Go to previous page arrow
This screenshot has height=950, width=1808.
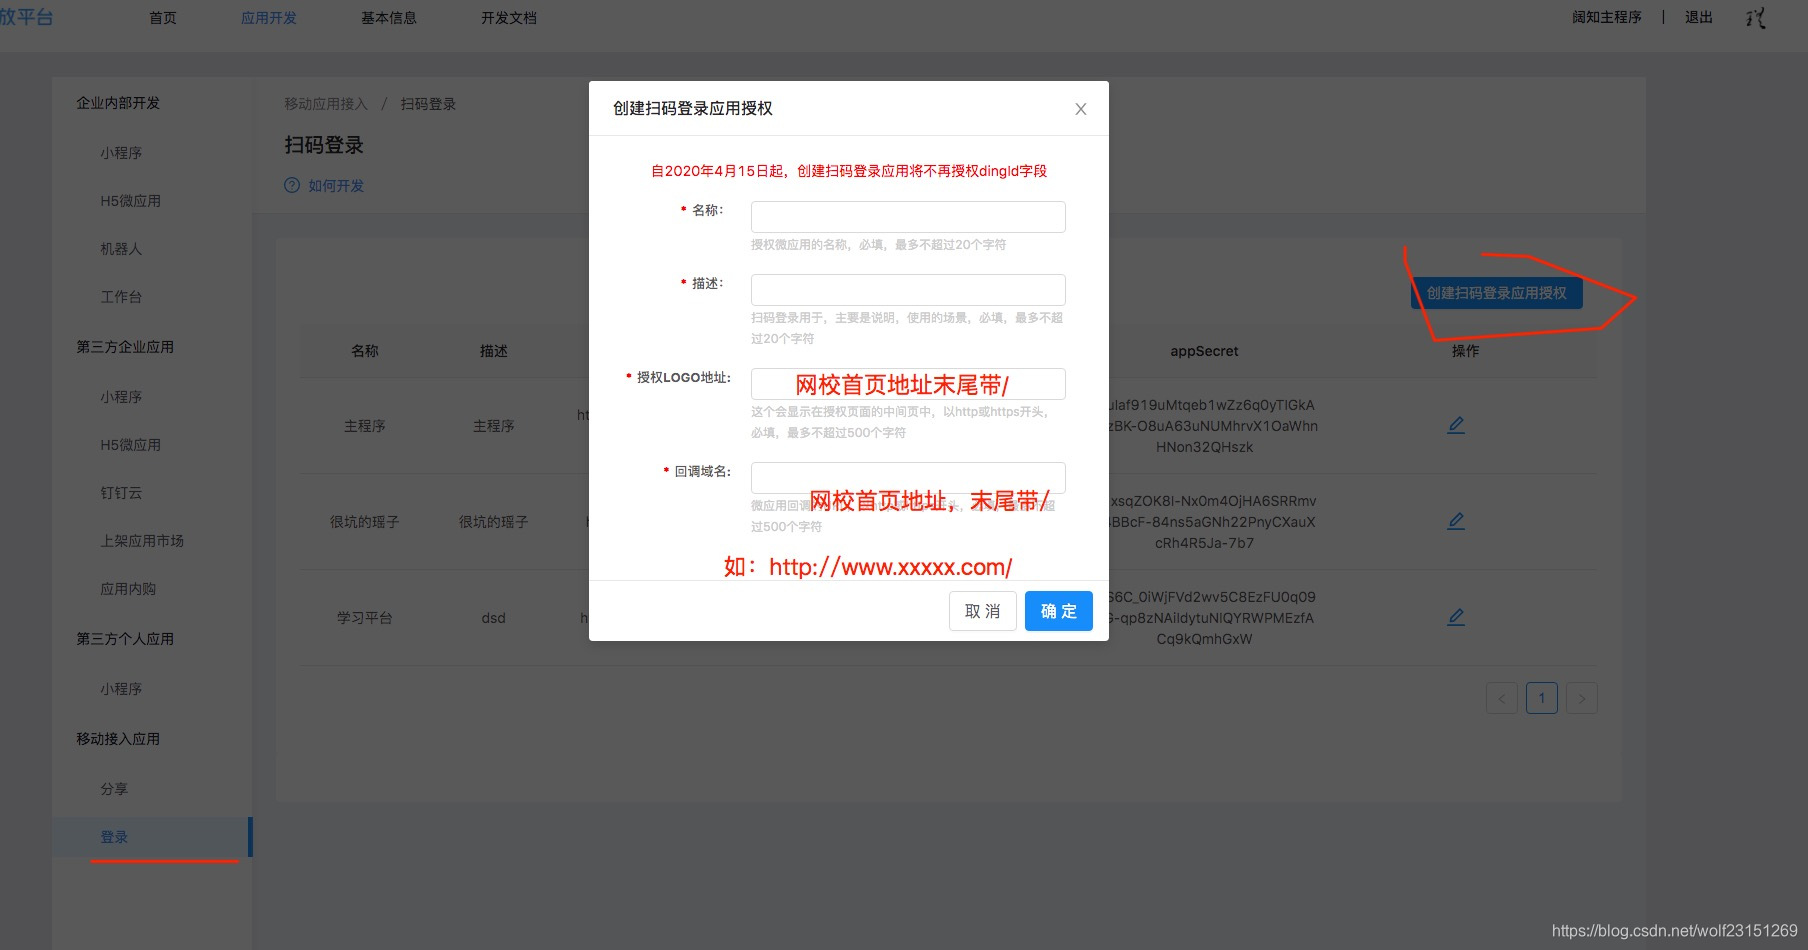1502,698
